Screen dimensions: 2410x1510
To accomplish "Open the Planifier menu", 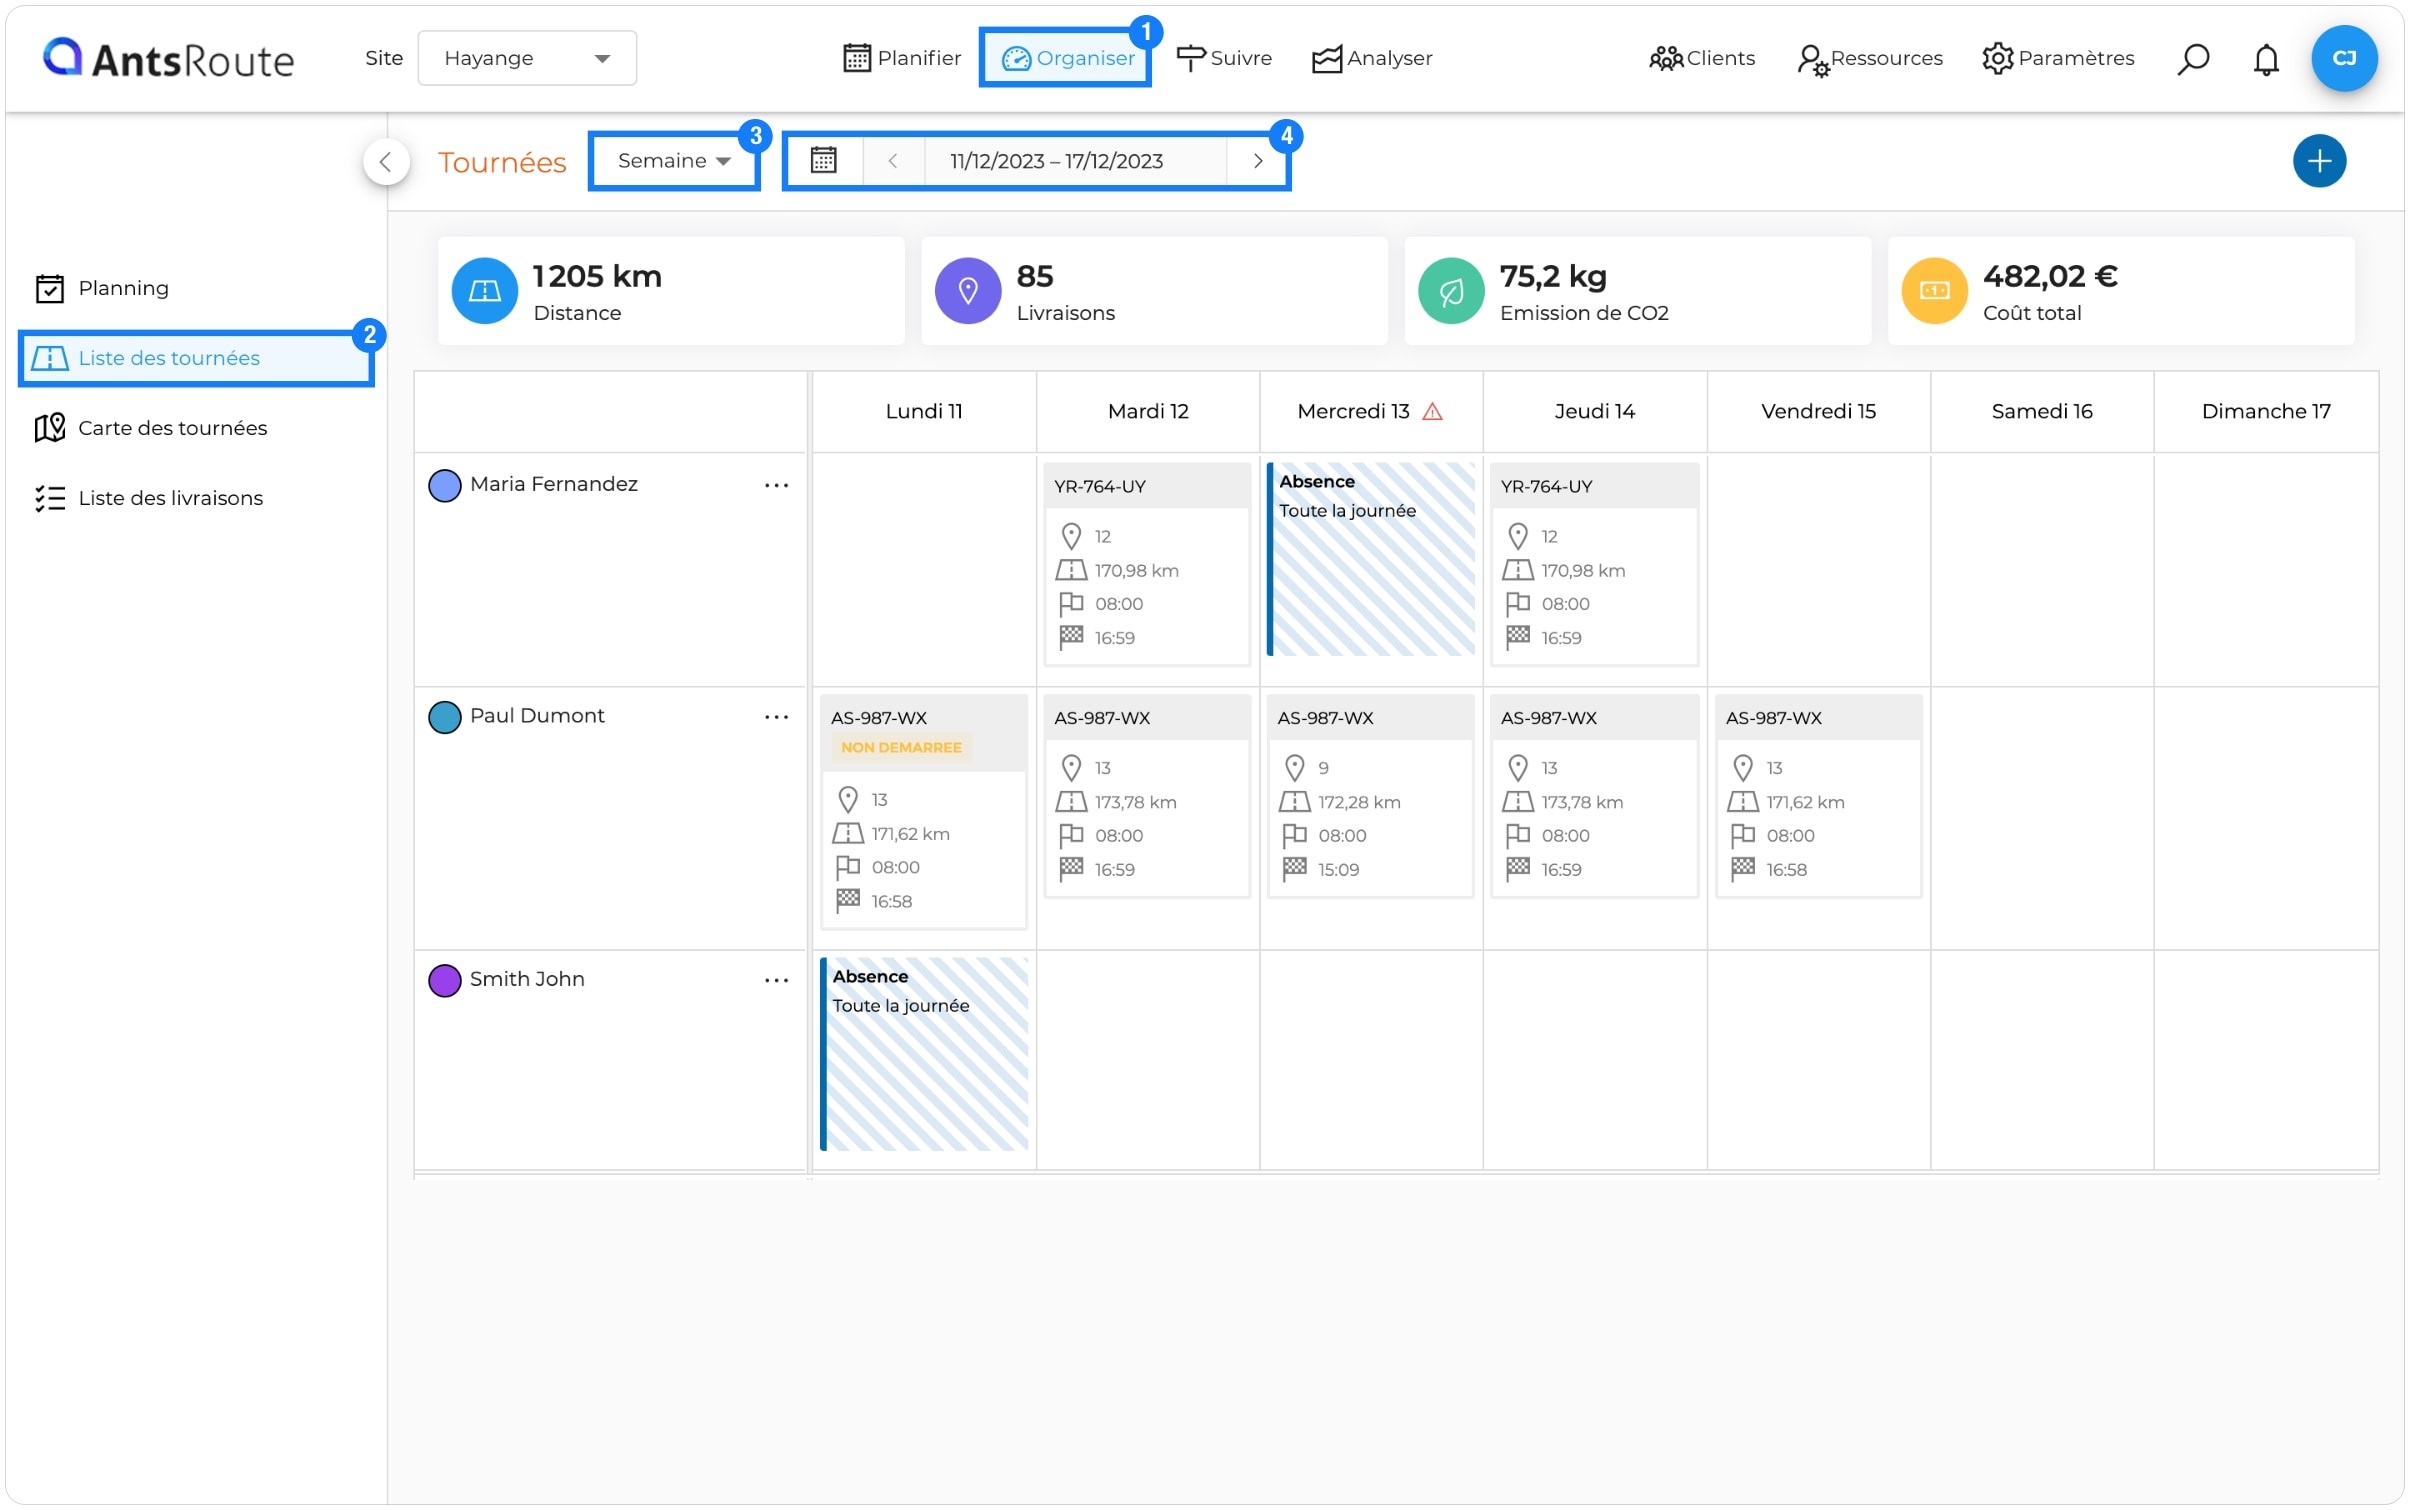I will (x=901, y=58).
